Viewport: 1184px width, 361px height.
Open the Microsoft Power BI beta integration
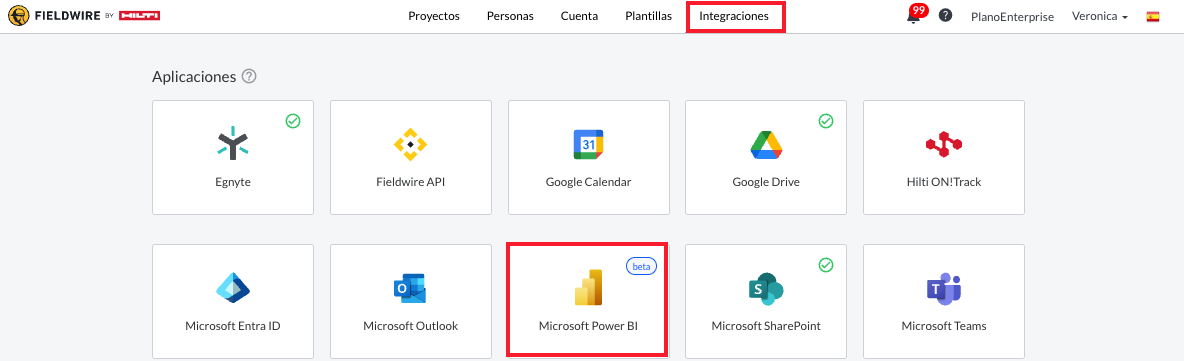point(587,299)
